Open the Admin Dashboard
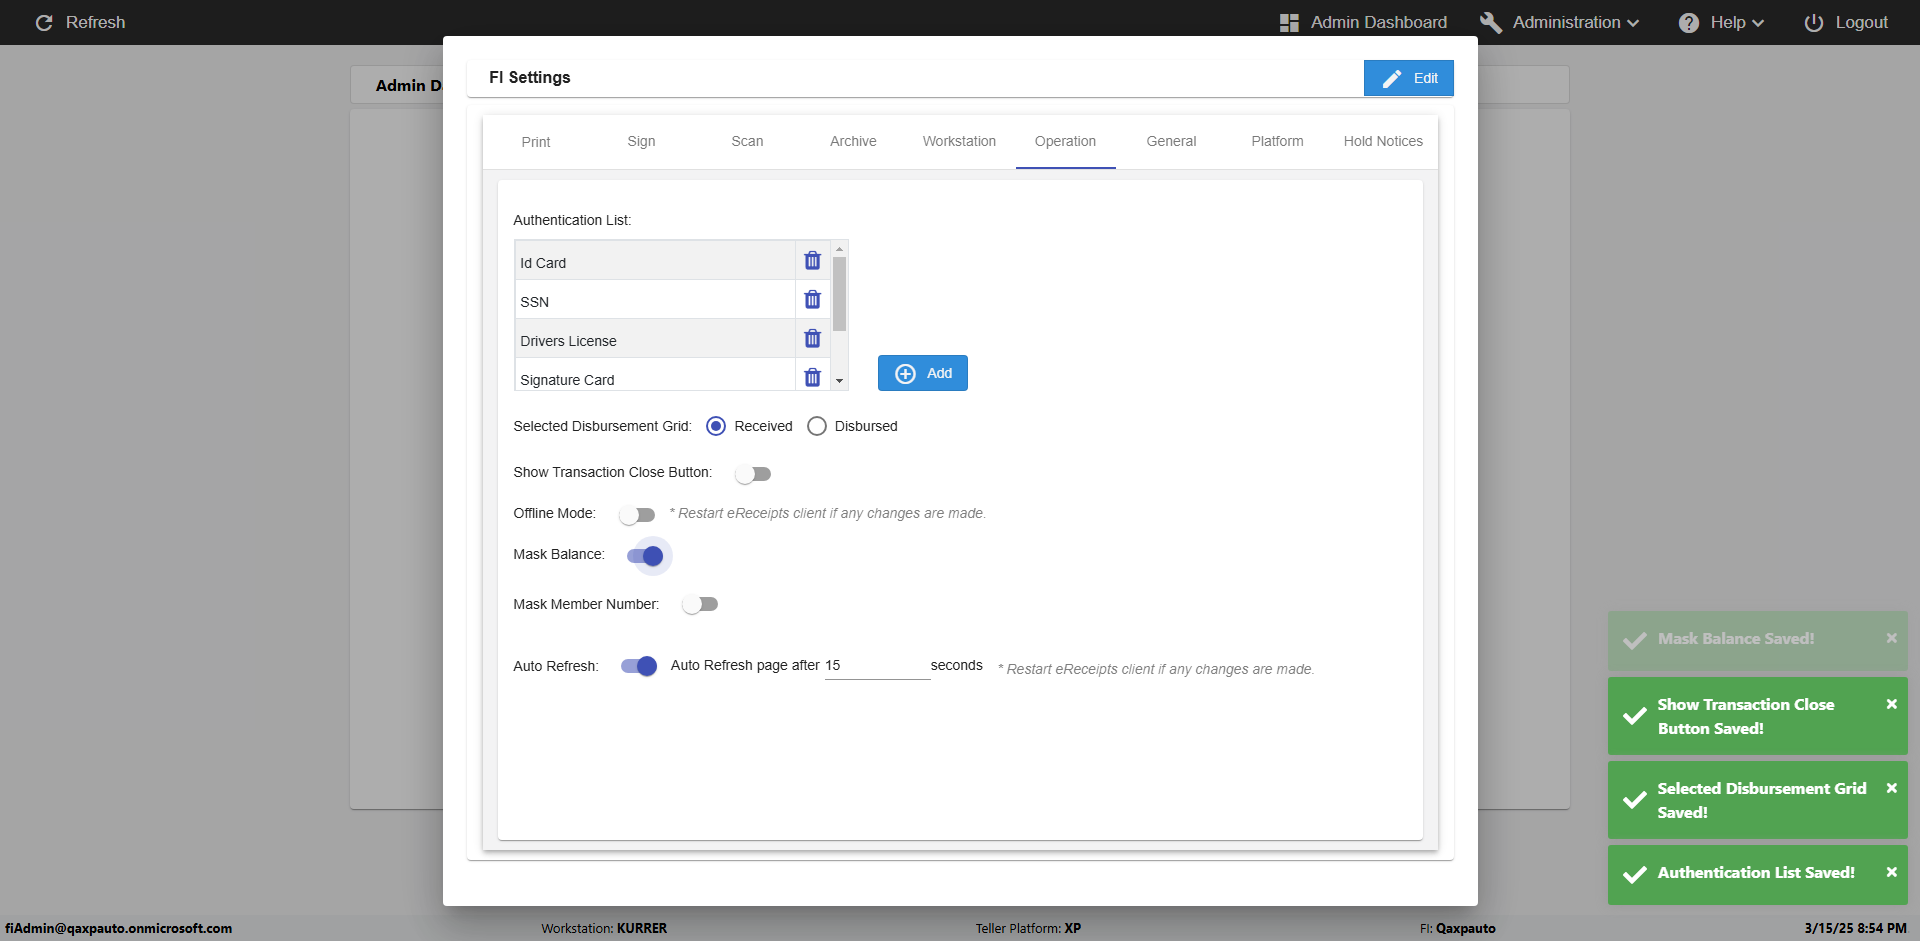Viewport: 1920px width, 941px height. coord(1363,22)
